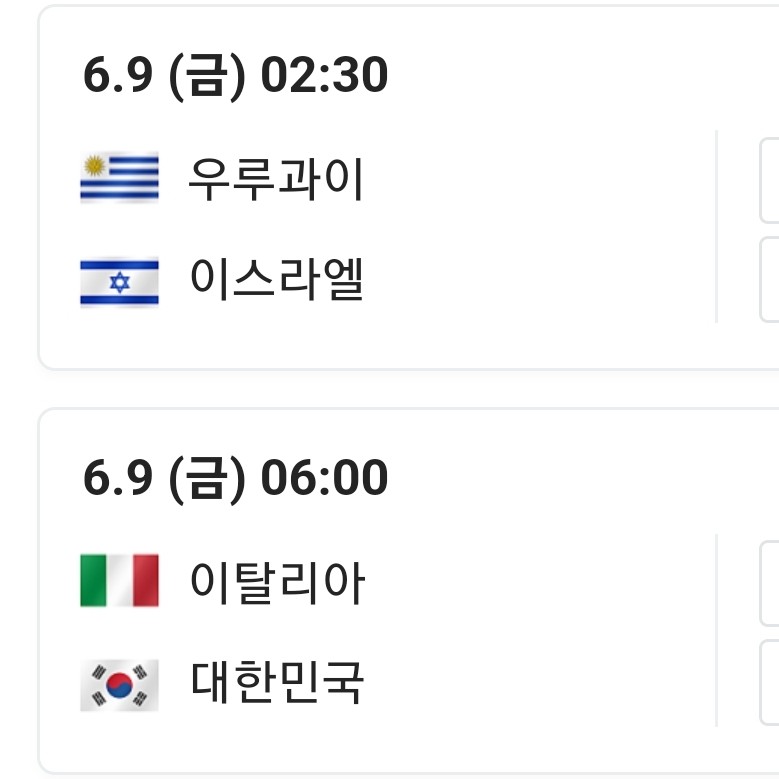Click the Uruguay flag icon
Viewport: 779px width, 779px height.
point(119,180)
